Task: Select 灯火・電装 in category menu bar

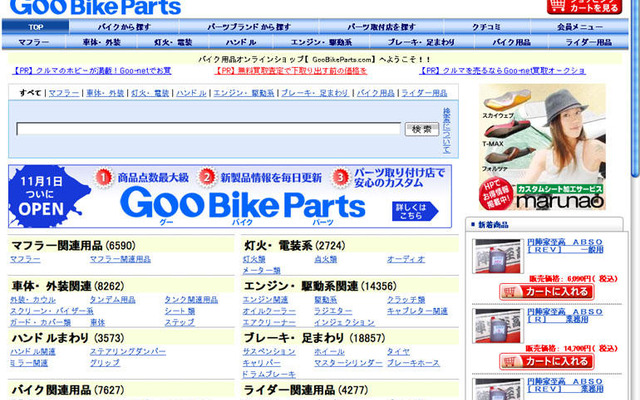Action: pos(173,42)
